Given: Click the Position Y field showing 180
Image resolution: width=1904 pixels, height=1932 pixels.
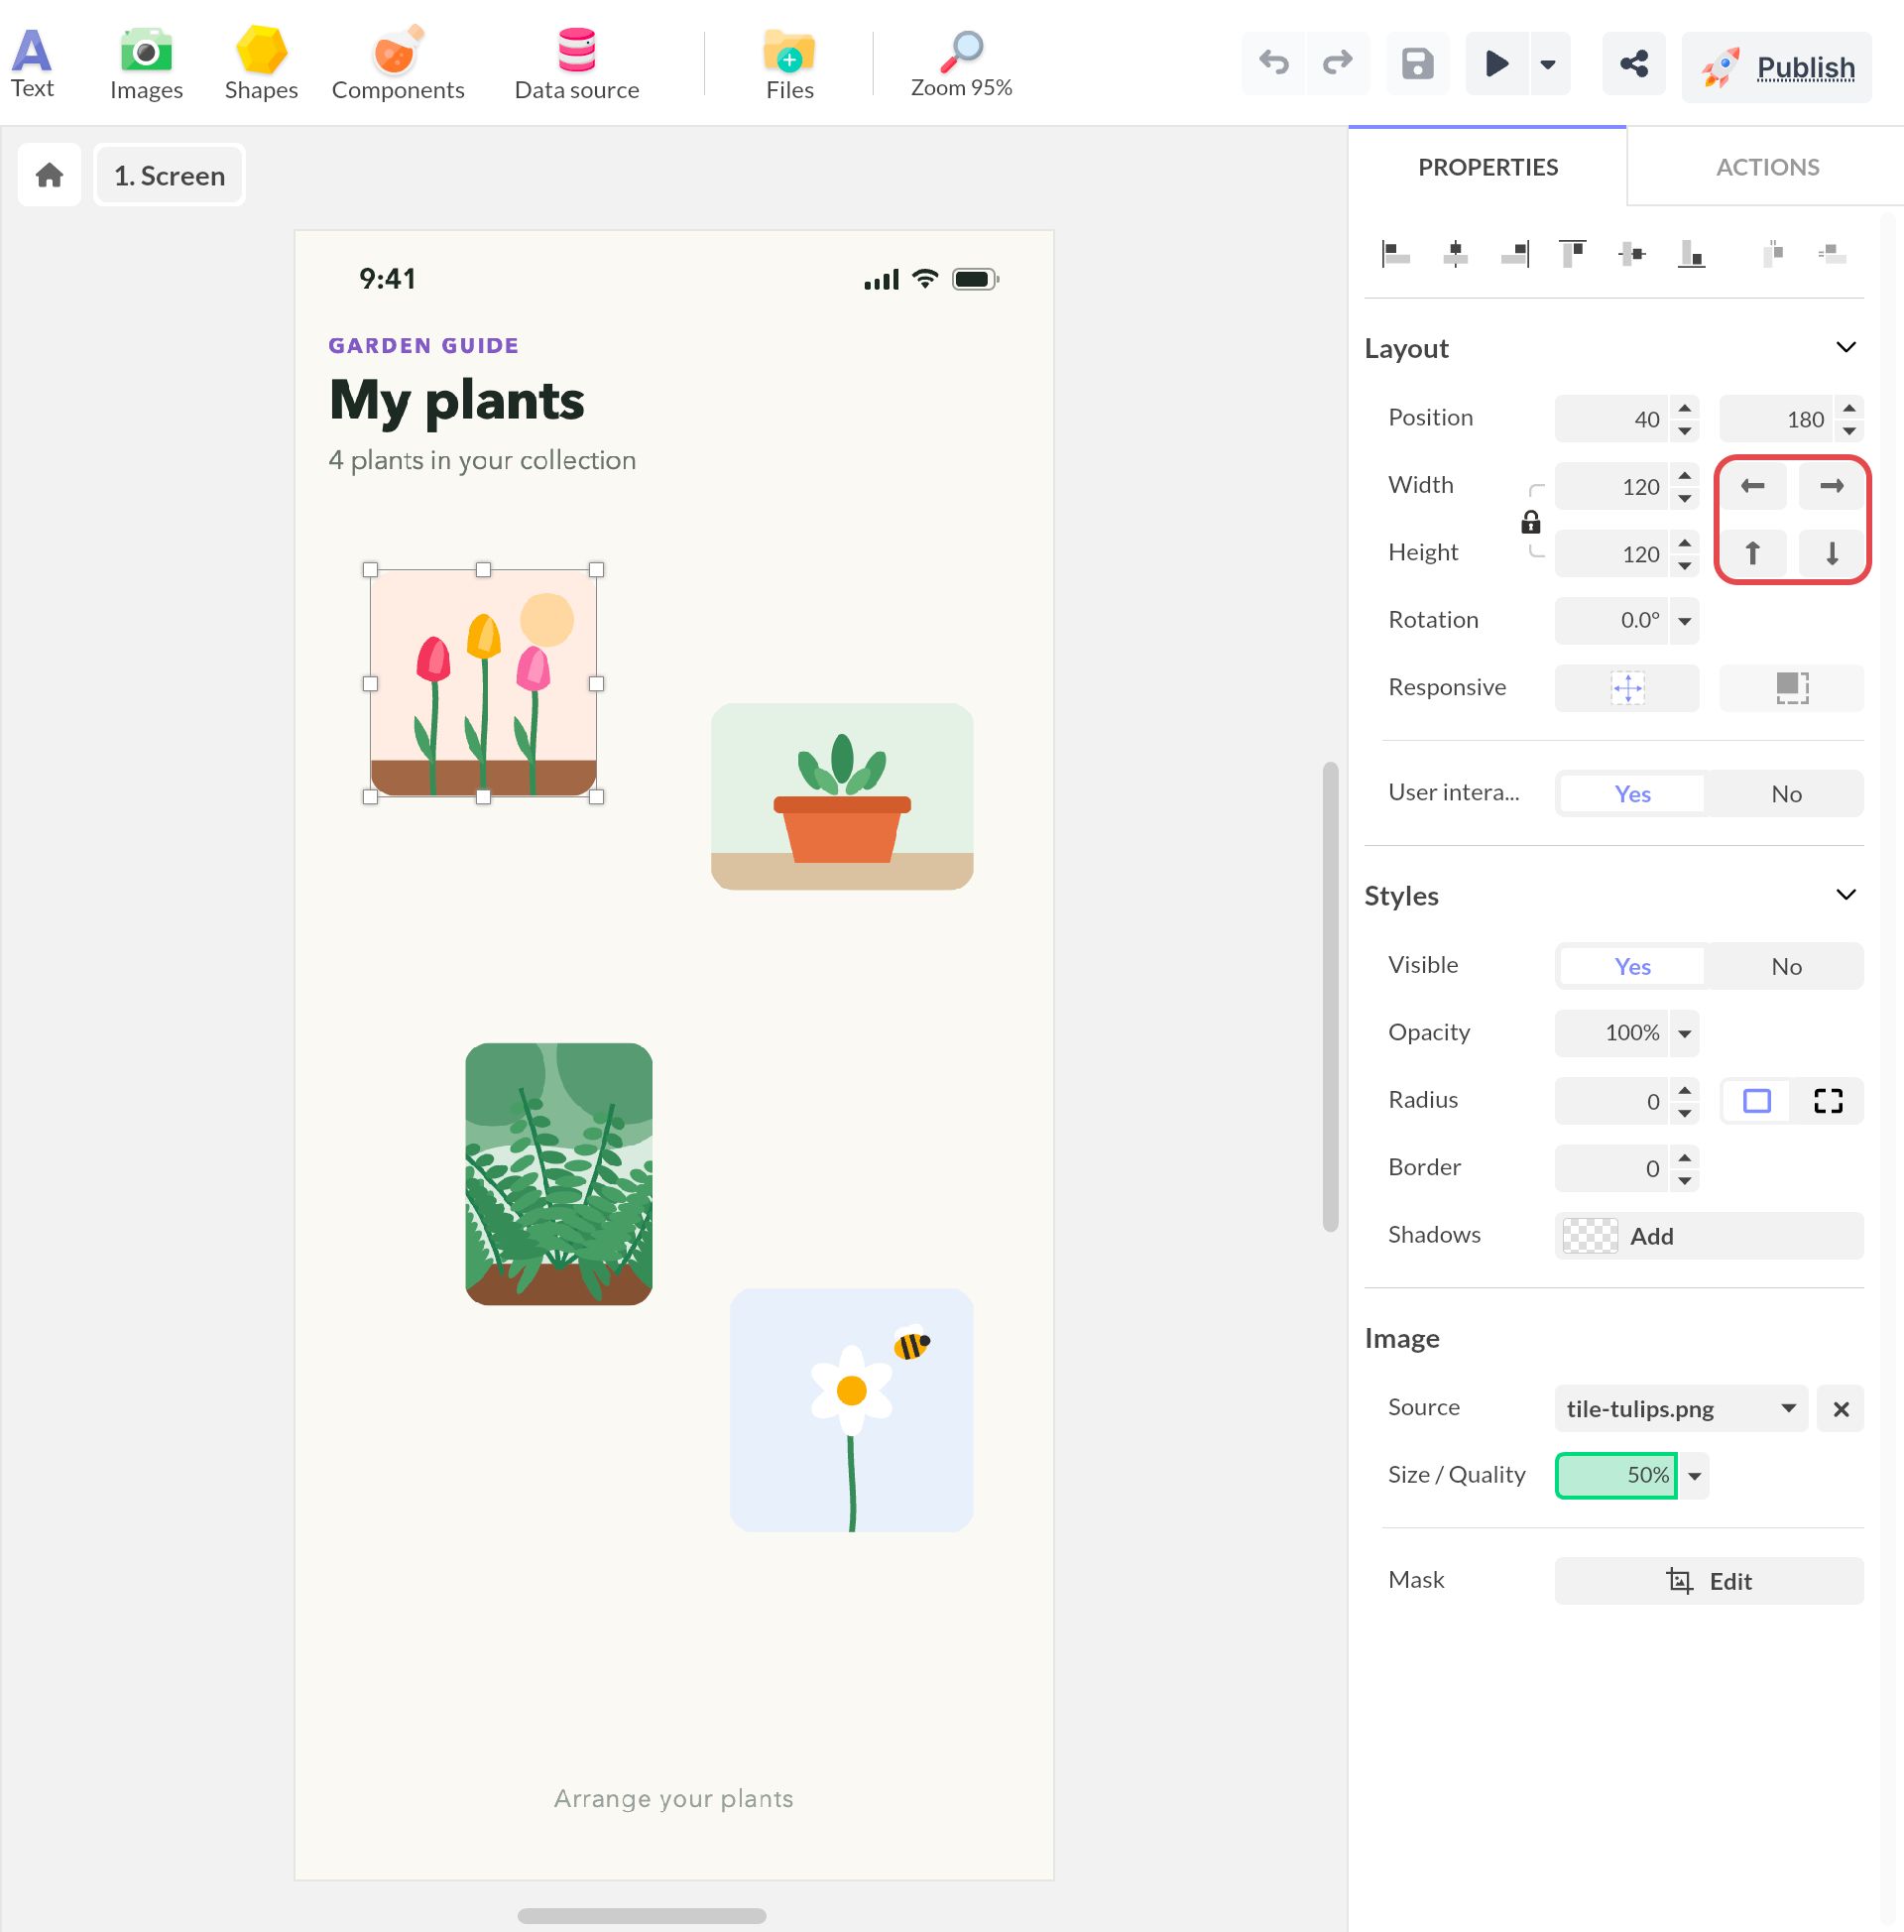Looking at the screenshot, I should 1776,419.
